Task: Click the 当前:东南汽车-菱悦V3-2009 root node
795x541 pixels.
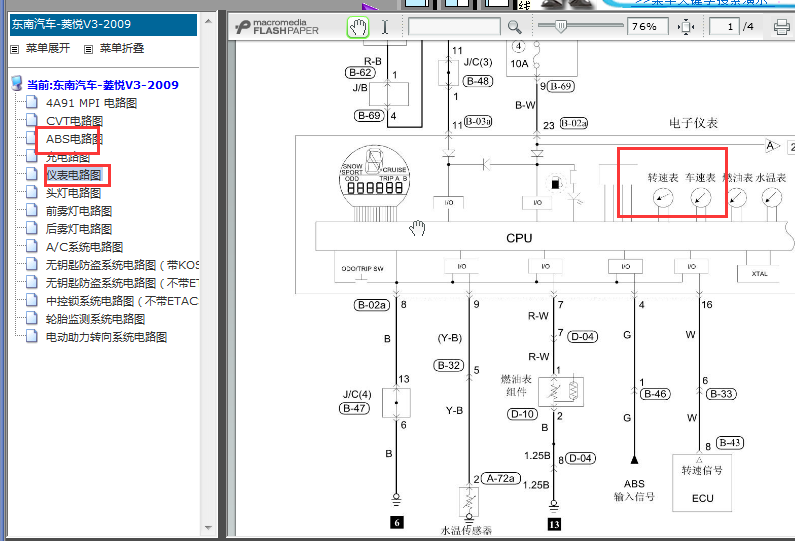Action: tap(102, 85)
